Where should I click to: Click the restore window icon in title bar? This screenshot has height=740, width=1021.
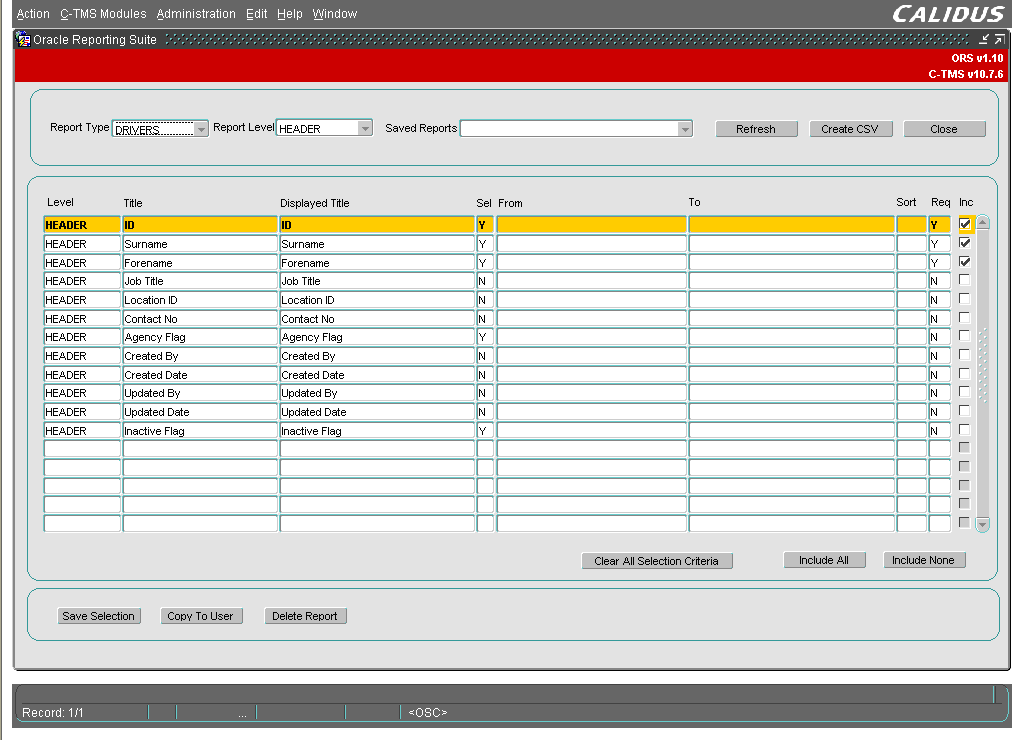(x=1000, y=40)
